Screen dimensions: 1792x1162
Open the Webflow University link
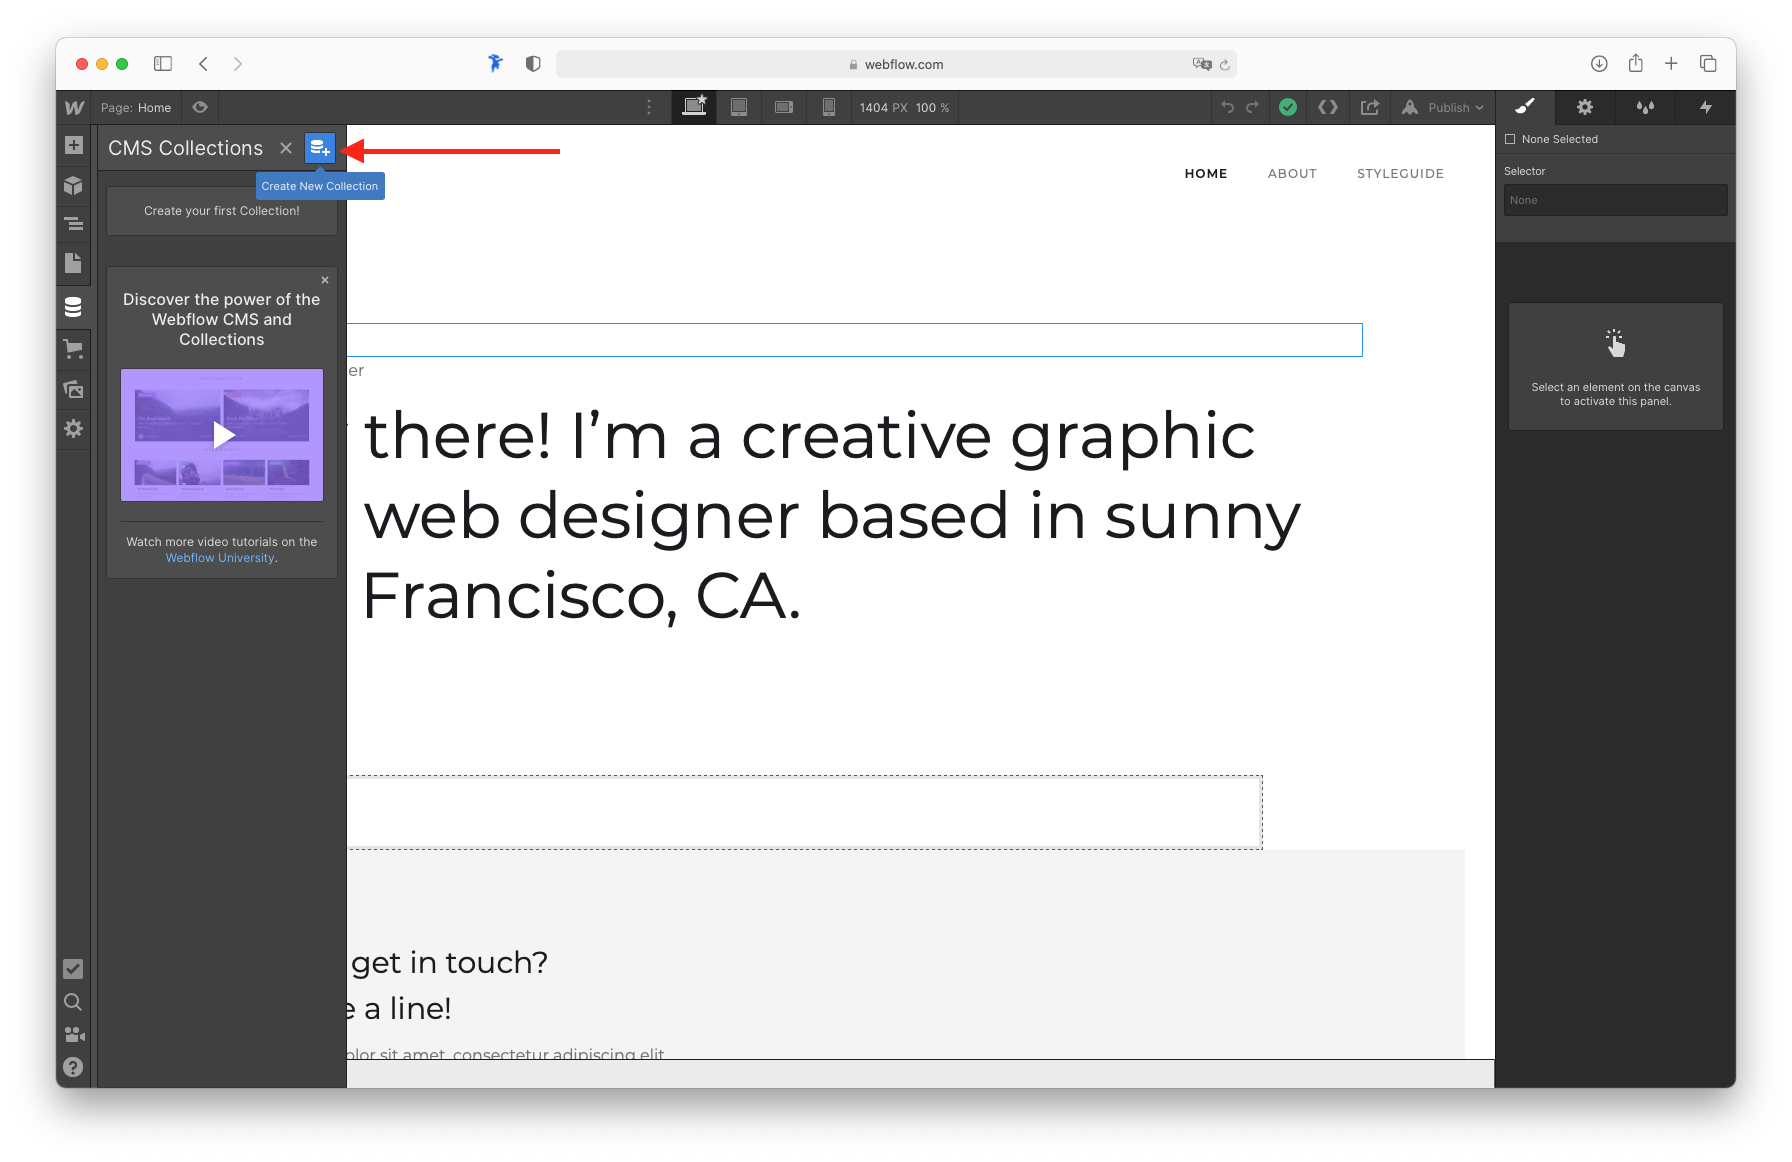(x=219, y=557)
